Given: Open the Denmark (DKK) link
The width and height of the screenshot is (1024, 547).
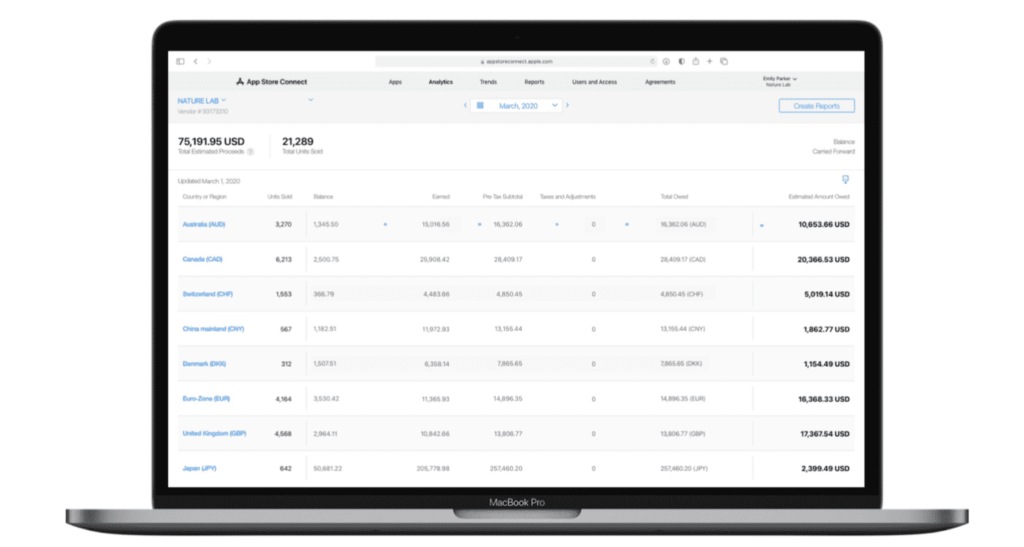Looking at the screenshot, I should tap(204, 364).
